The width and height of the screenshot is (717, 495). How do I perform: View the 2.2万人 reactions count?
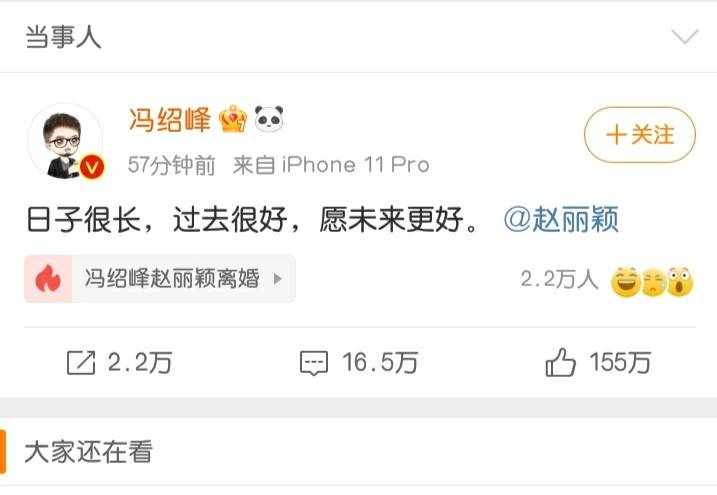tap(560, 279)
